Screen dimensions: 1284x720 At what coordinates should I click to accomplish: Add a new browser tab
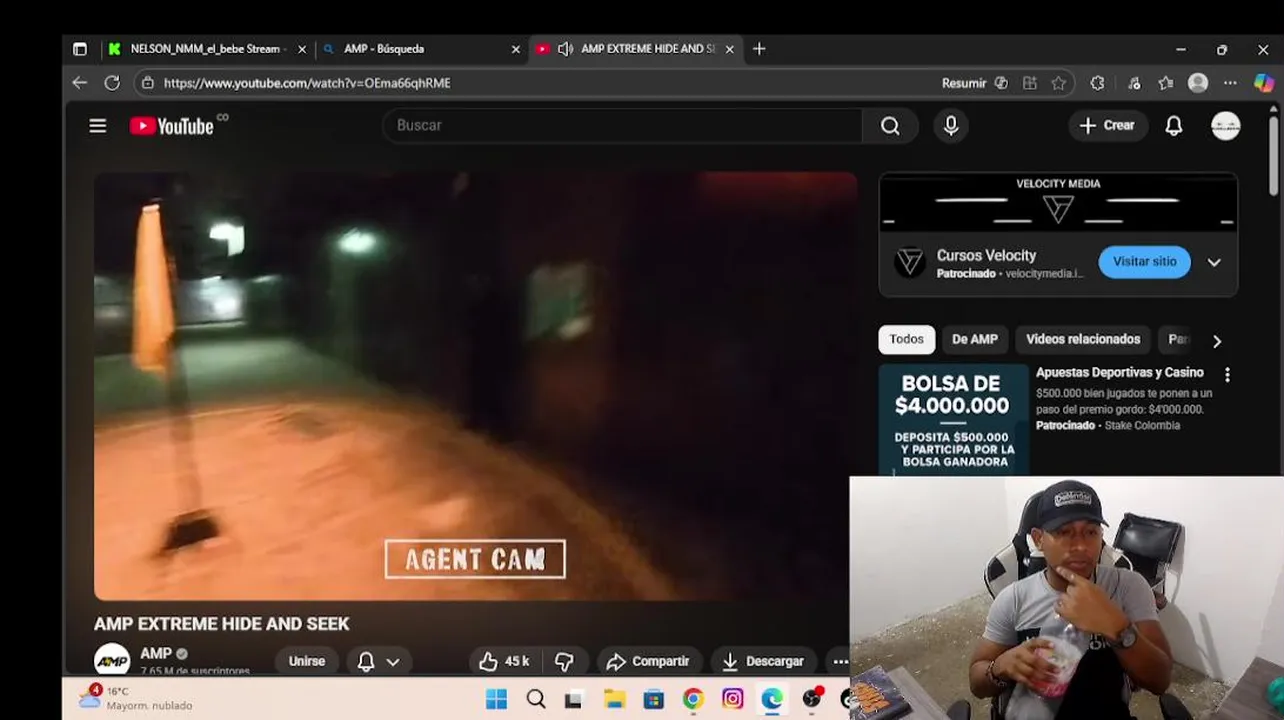tap(759, 49)
